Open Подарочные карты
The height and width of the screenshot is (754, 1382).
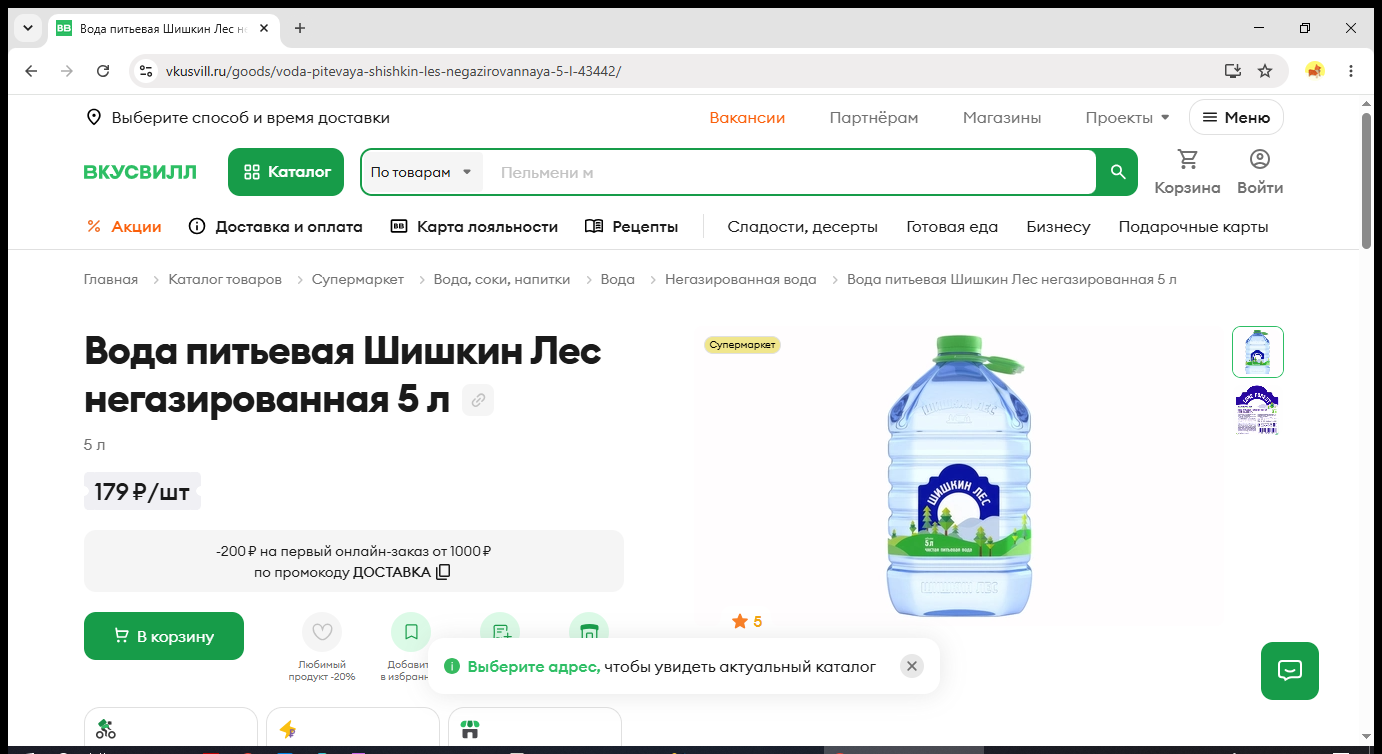click(1194, 227)
